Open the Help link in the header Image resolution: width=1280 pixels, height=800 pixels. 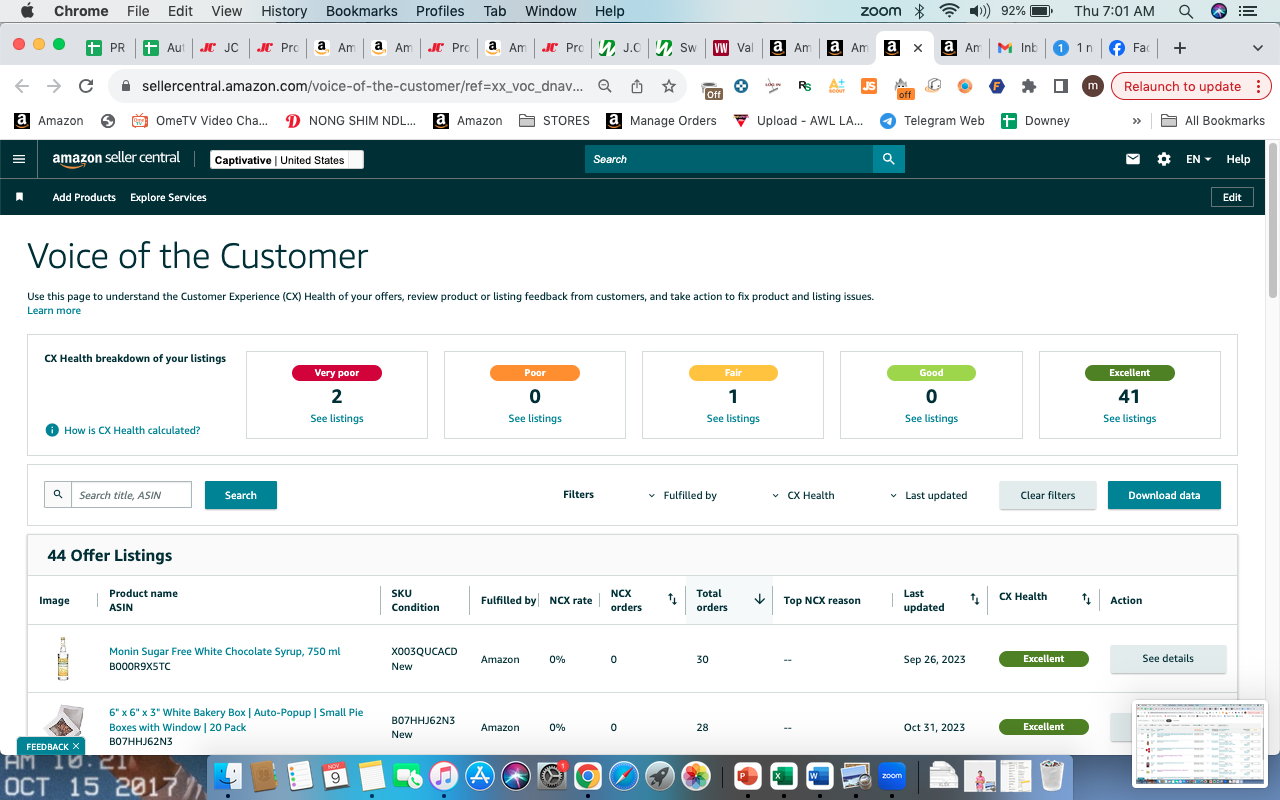1238,159
